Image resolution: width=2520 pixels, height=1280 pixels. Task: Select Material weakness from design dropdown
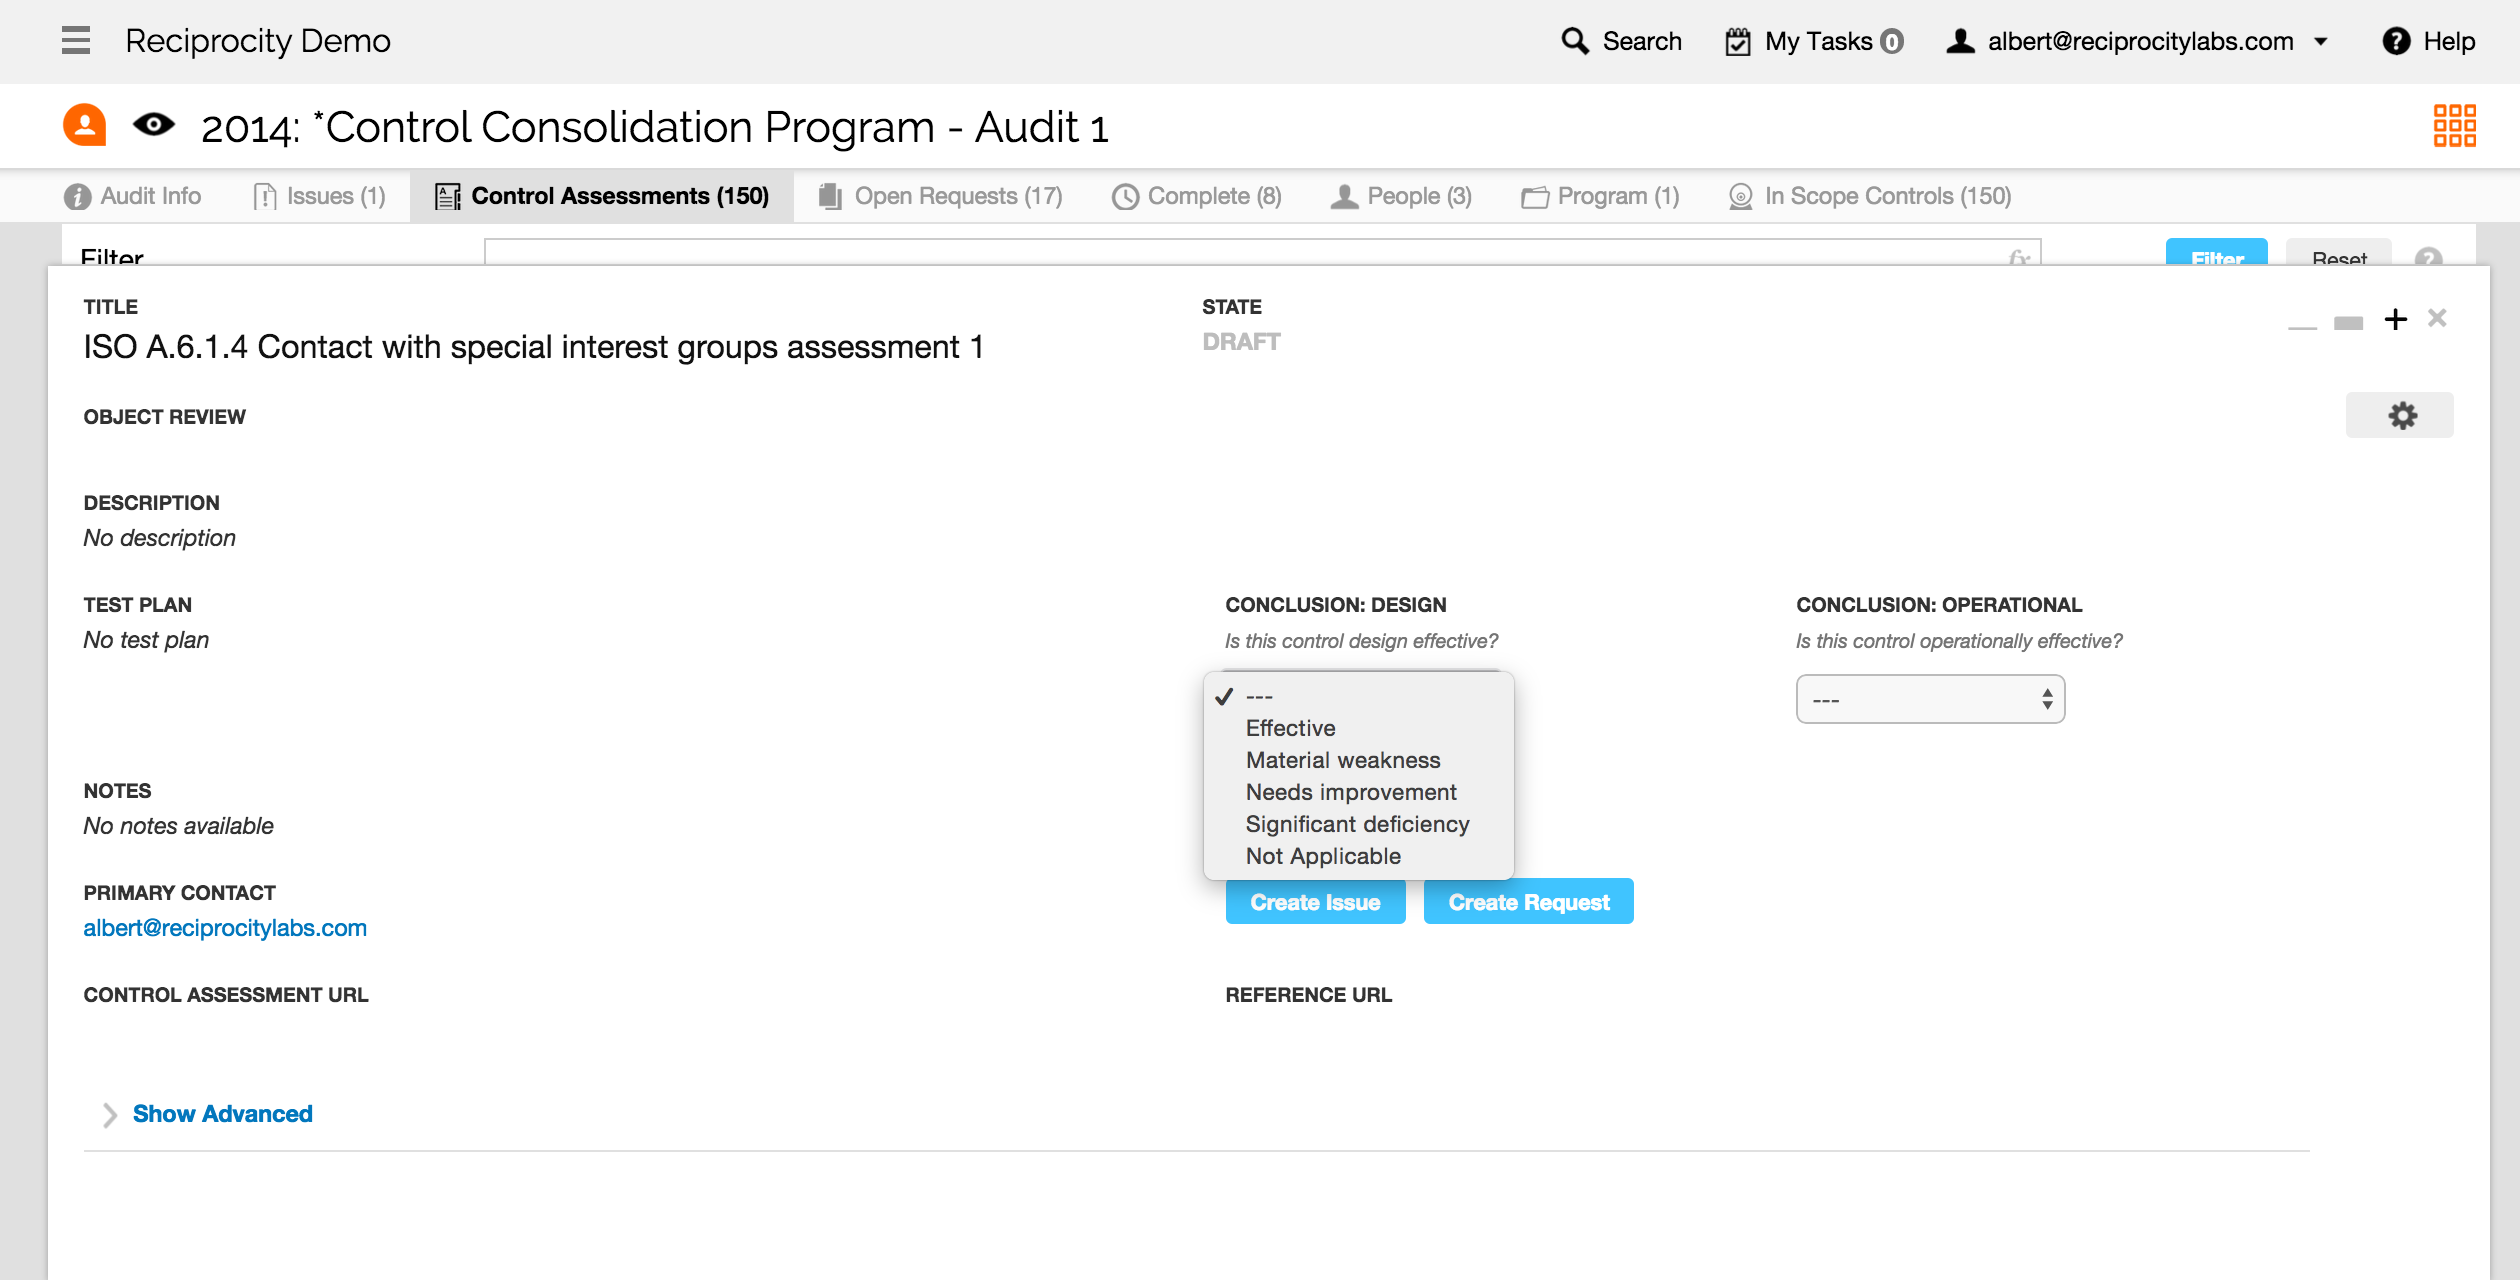1343,759
